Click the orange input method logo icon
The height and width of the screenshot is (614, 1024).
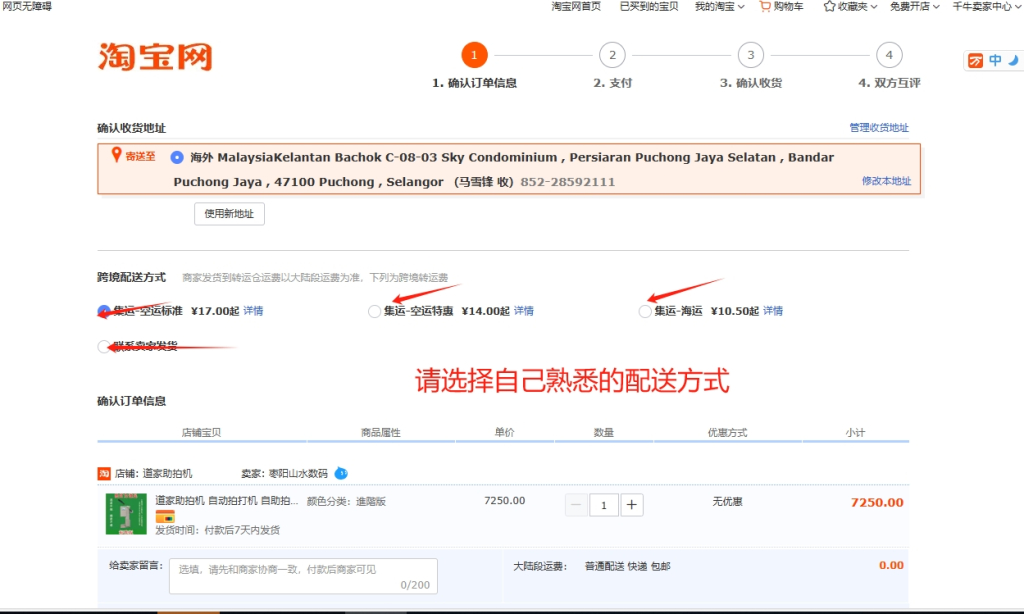coord(975,61)
